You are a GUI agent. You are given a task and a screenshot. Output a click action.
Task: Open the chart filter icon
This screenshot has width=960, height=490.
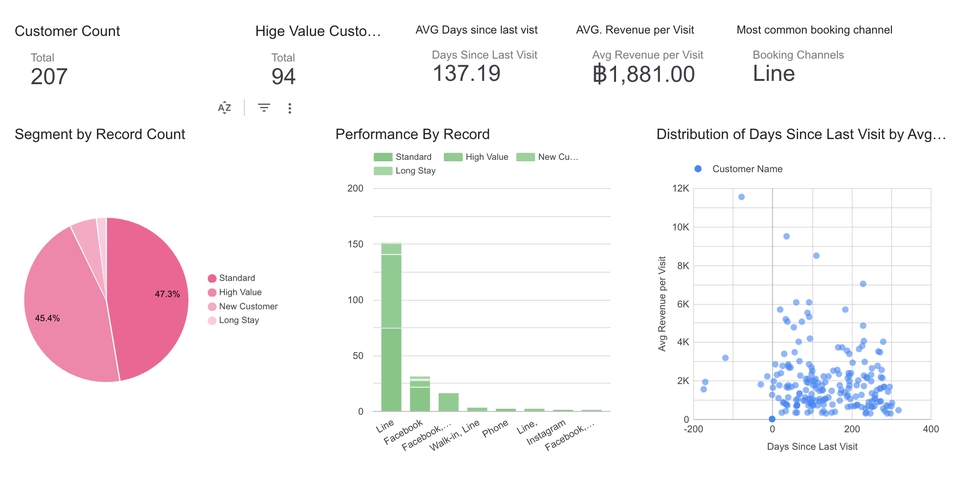(264, 108)
